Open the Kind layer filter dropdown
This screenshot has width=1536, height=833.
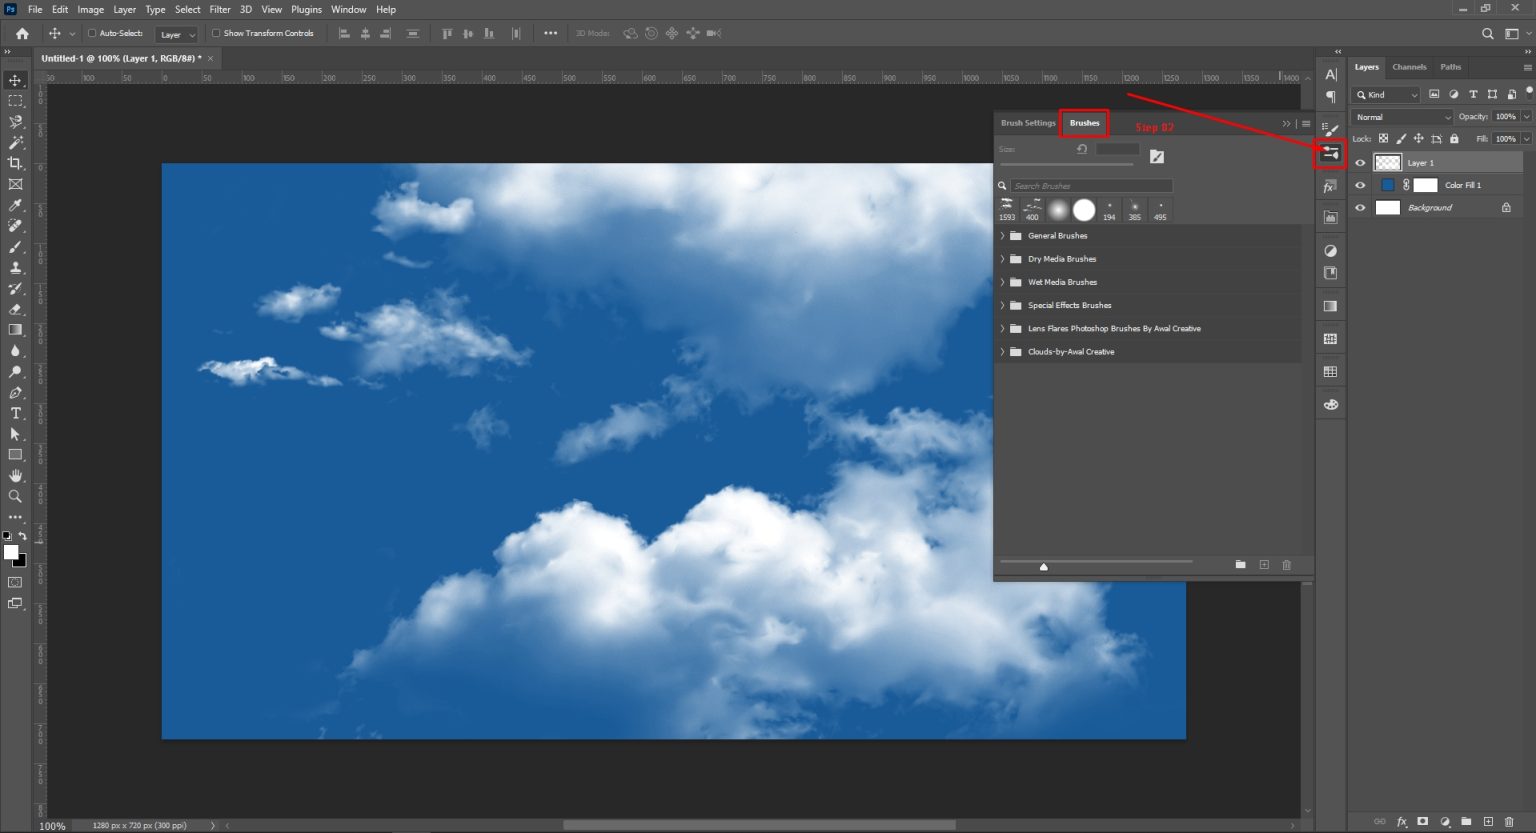coord(1386,94)
